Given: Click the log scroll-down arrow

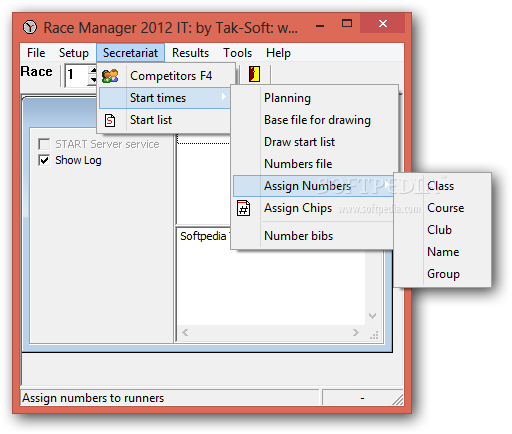Looking at the screenshot, I should [372, 315].
